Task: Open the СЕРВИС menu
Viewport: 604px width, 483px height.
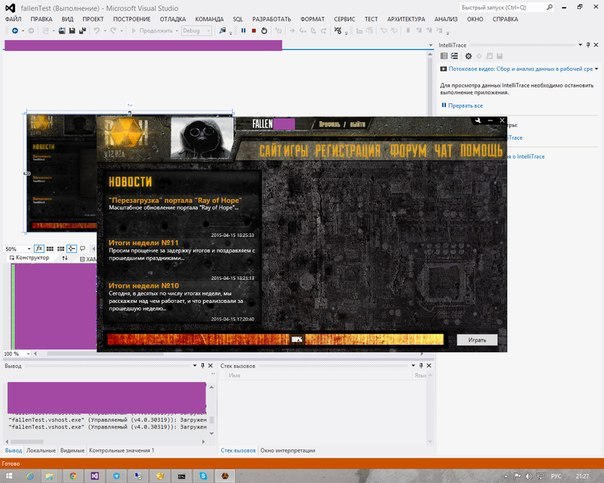Action: [x=344, y=19]
